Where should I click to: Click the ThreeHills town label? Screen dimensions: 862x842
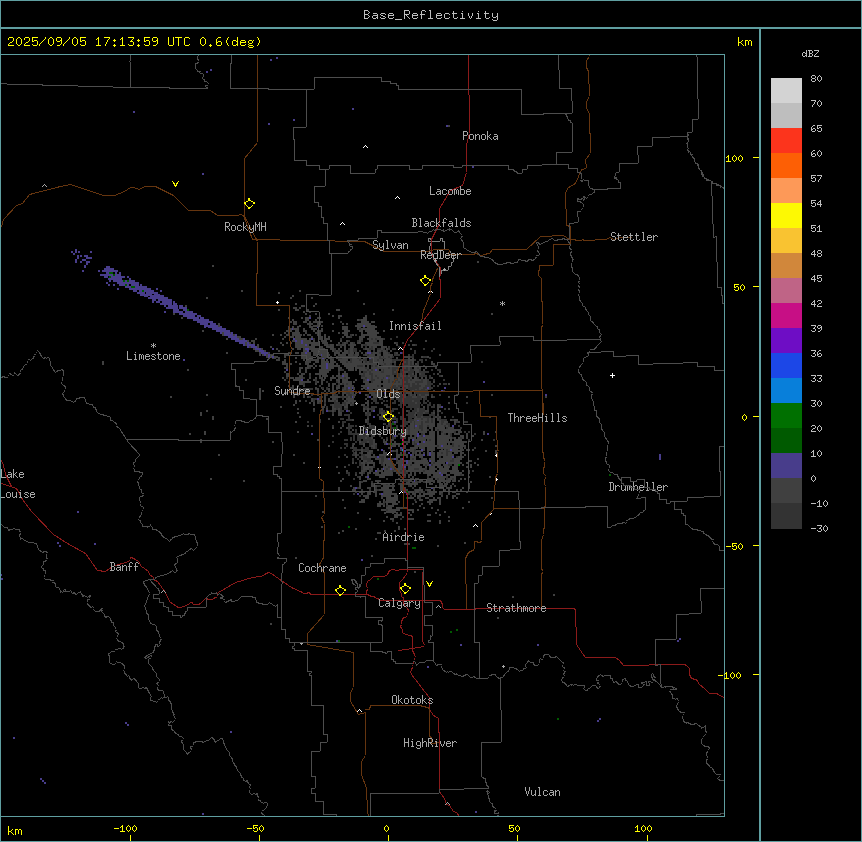click(537, 418)
